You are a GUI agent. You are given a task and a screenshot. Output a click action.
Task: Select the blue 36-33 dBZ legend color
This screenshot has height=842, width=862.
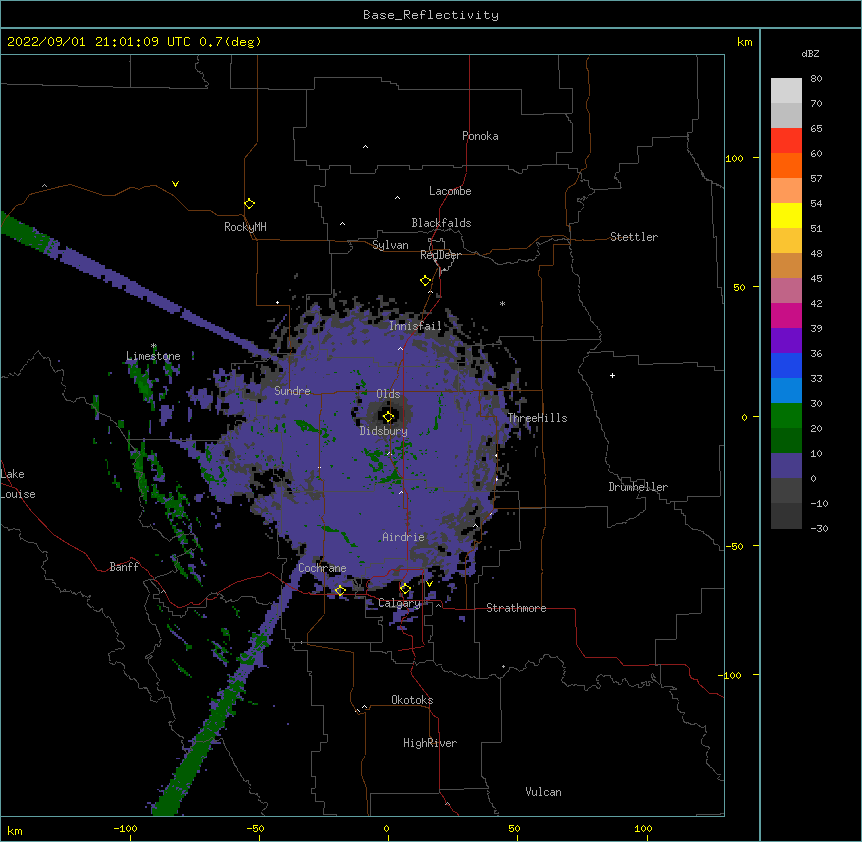pos(786,365)
